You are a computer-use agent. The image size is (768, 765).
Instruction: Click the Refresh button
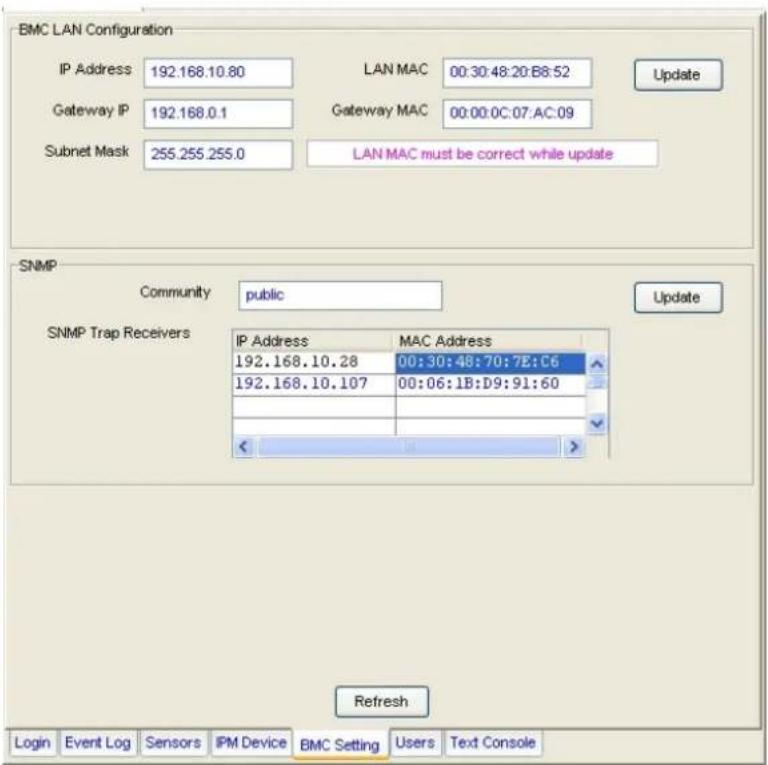[382, 701]
